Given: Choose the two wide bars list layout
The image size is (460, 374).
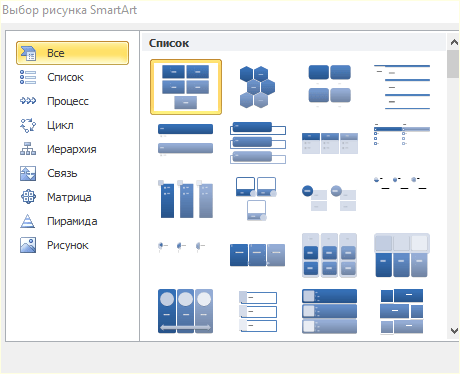Looking at the screenshot, I should click(x=185, y=140).
